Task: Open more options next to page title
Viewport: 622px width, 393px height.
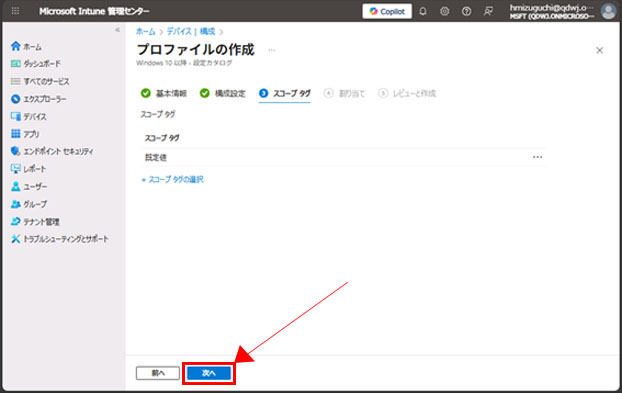Action: click(272, 50)
